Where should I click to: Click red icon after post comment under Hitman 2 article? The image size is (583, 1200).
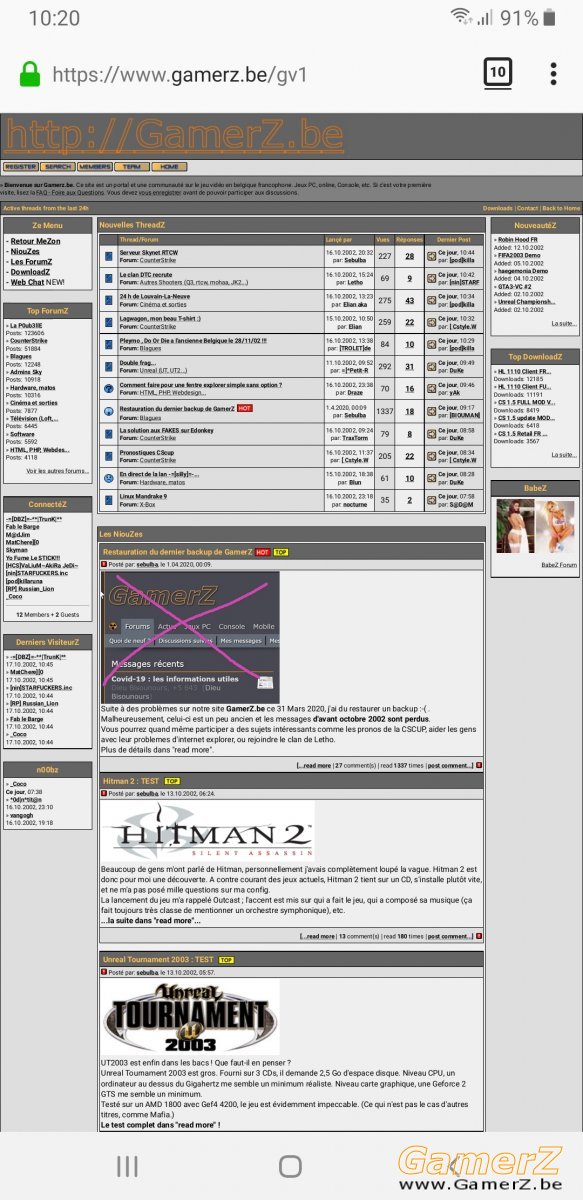(x=479, y=937)
